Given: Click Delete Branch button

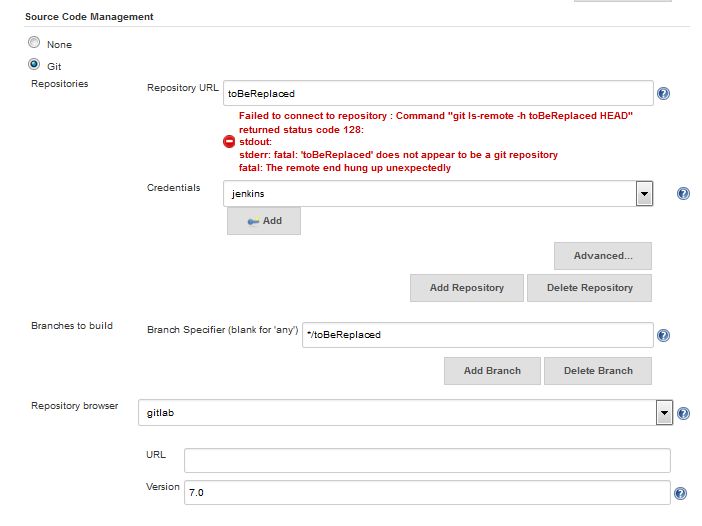Looking at the screenshot, I should click(598, 371).
